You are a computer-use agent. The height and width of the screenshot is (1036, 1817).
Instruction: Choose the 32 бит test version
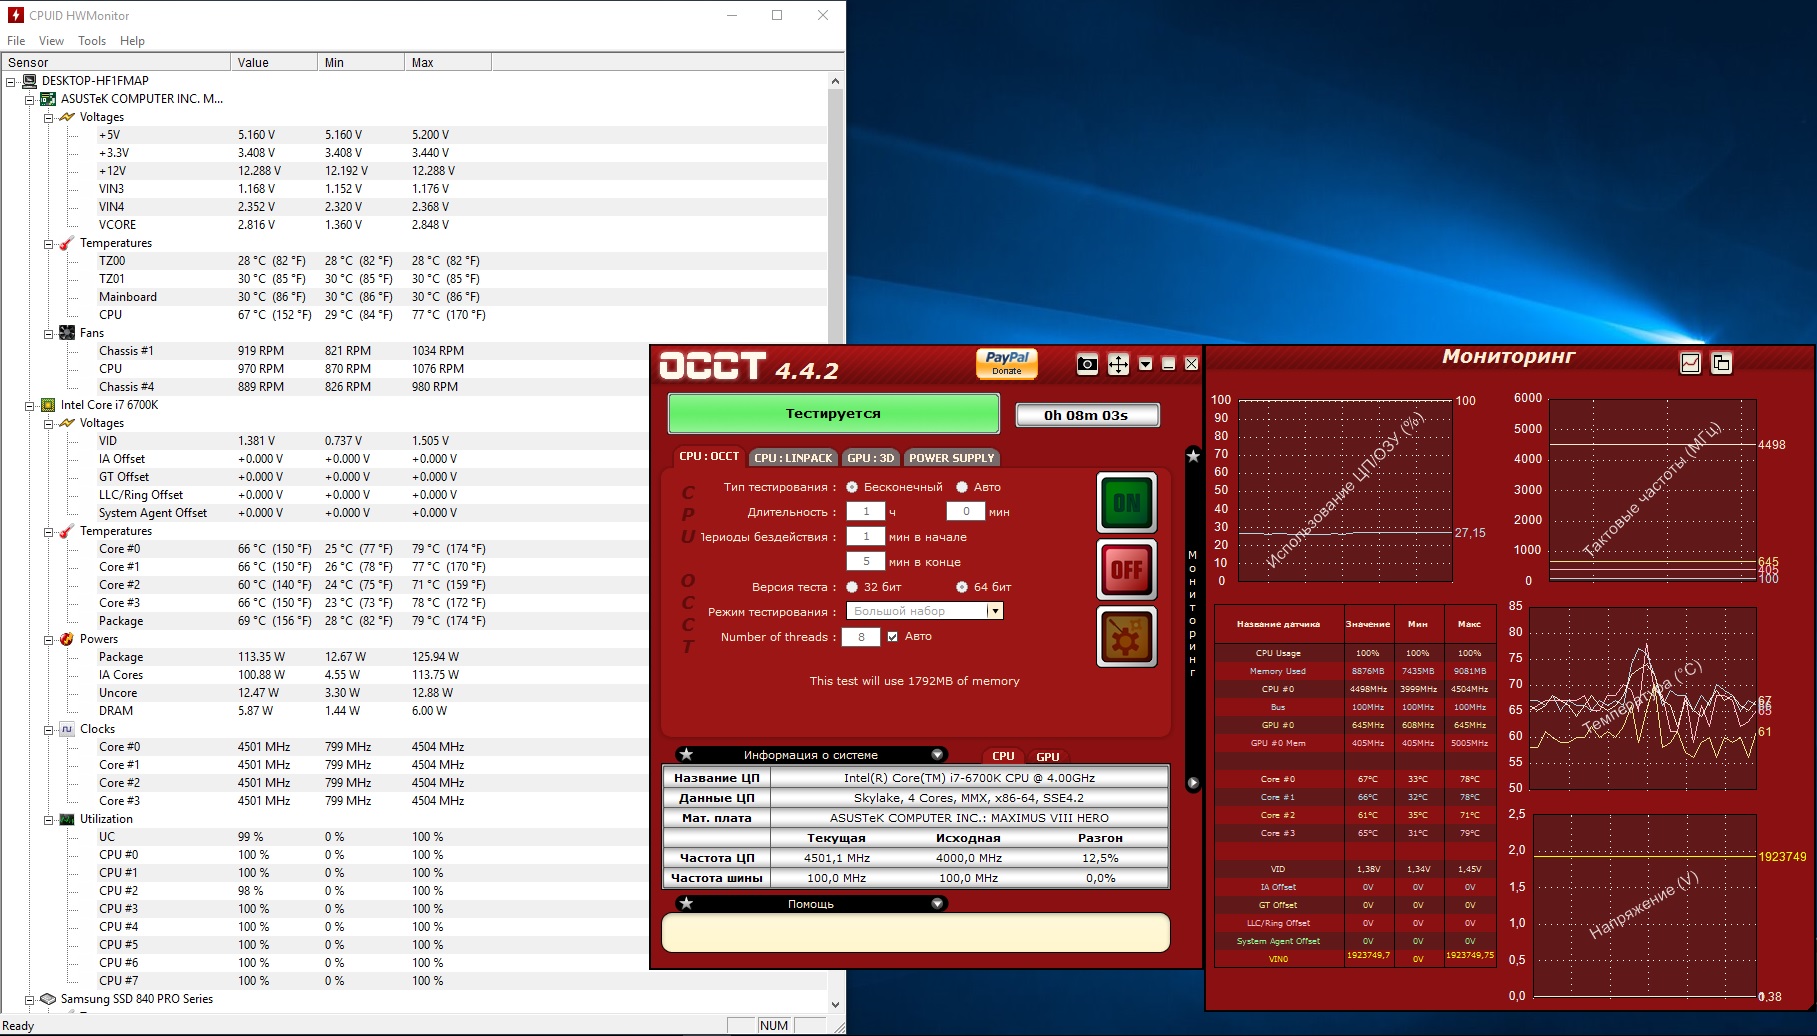[x=852, y=587]
